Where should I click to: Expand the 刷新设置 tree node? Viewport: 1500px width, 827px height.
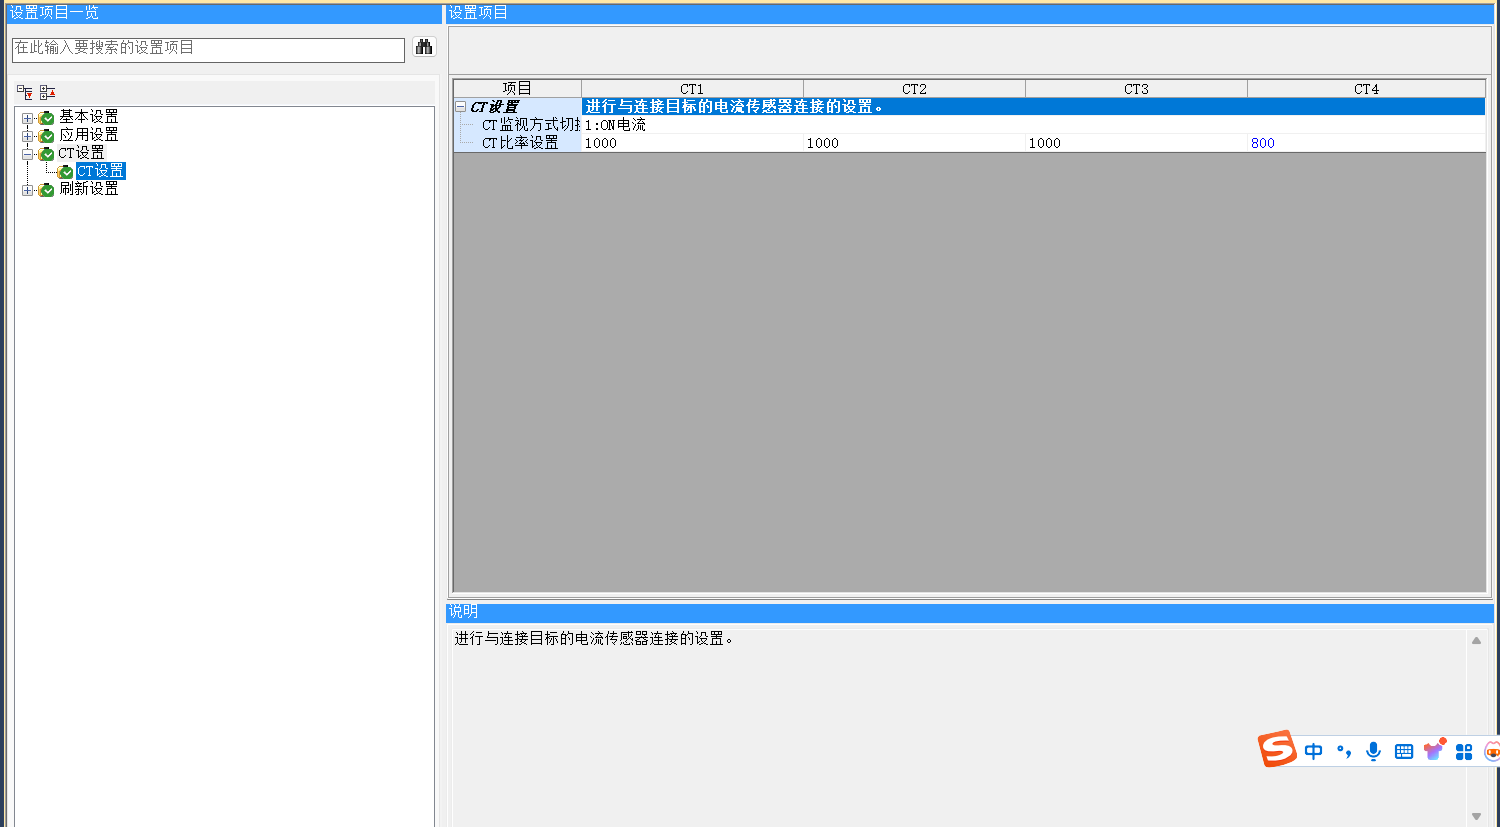28,190
